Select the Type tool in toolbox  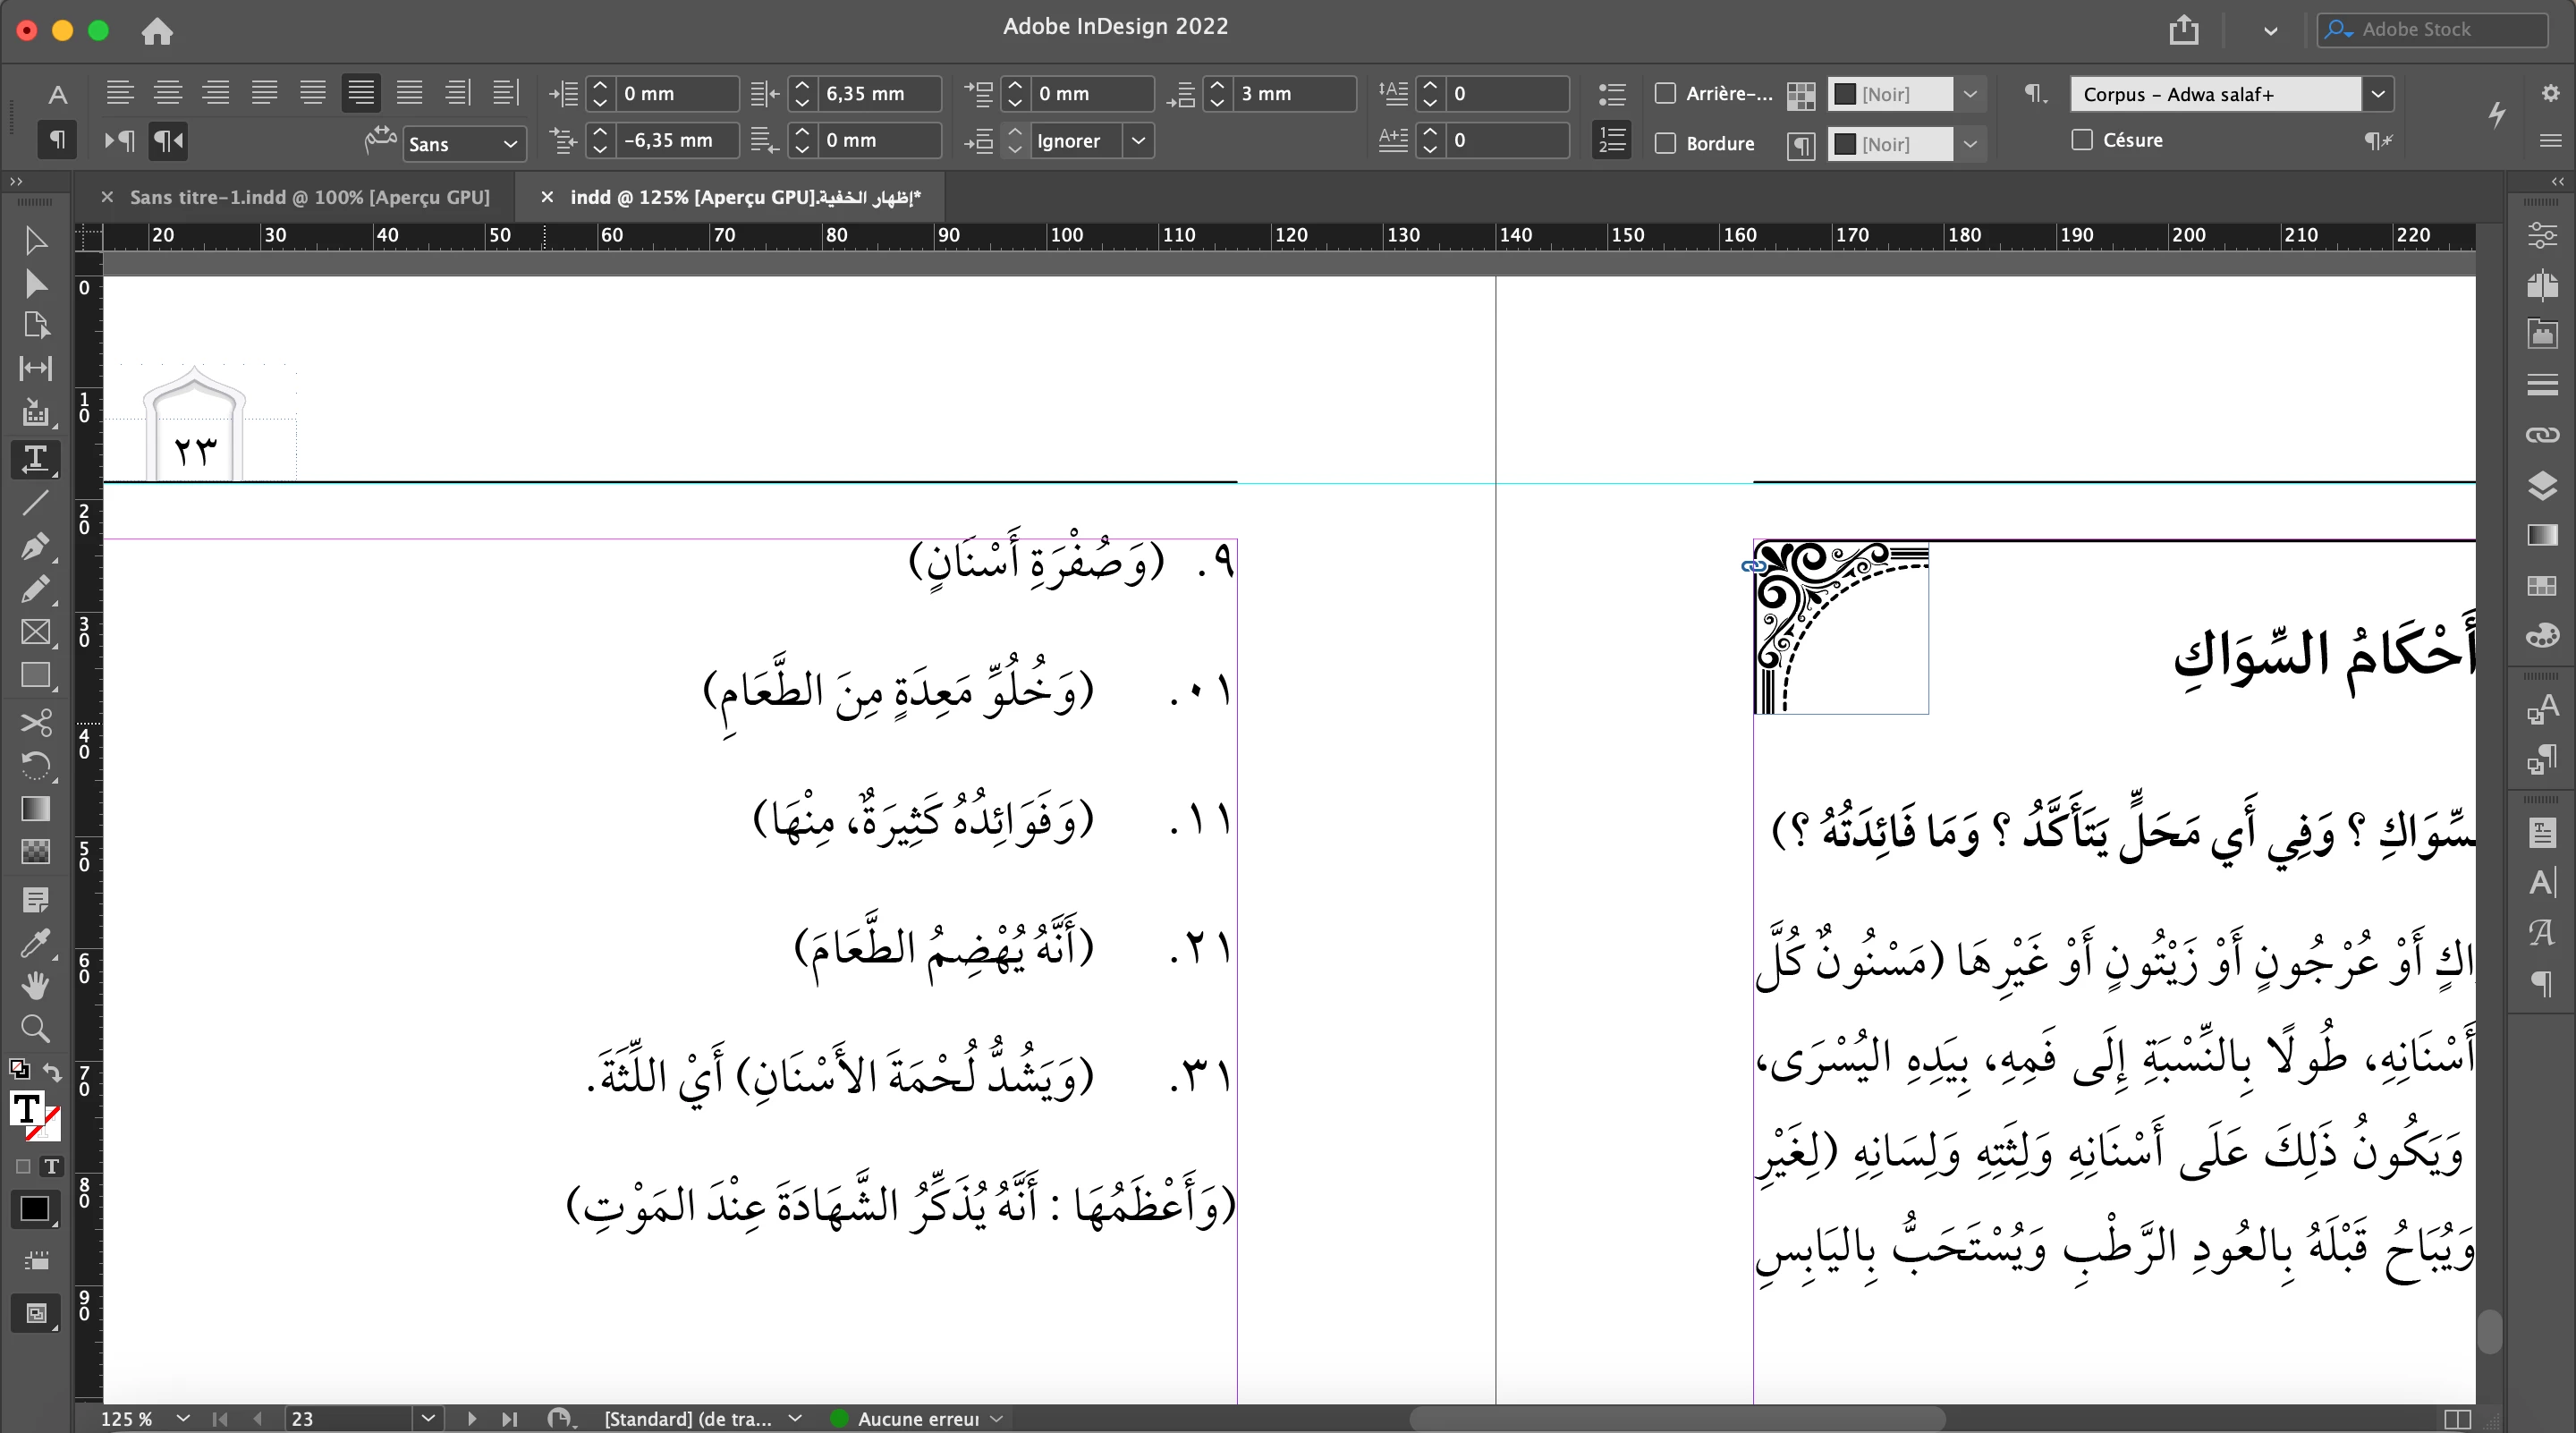pos(35,458)
